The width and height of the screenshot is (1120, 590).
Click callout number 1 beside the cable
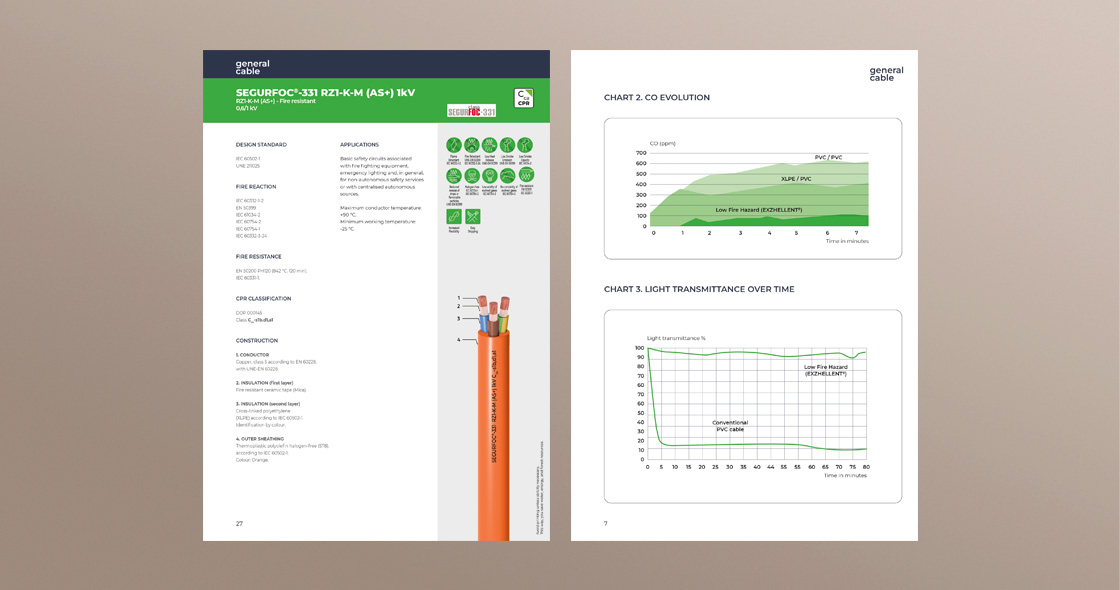[459, 298]
